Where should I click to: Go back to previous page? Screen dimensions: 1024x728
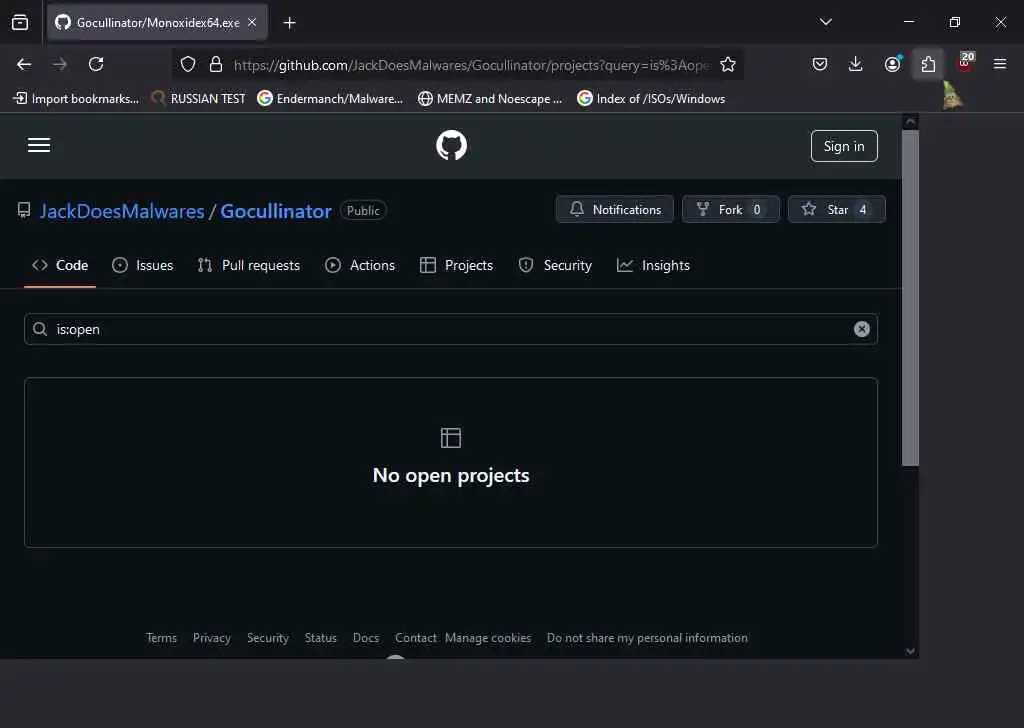(x=24, y=64)
